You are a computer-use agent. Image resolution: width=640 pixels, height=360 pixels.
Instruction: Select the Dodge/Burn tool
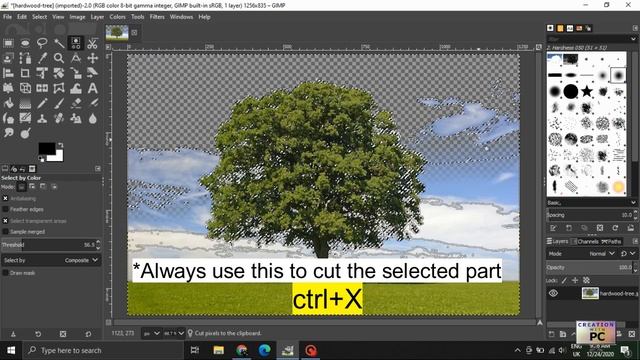point(25,133)
